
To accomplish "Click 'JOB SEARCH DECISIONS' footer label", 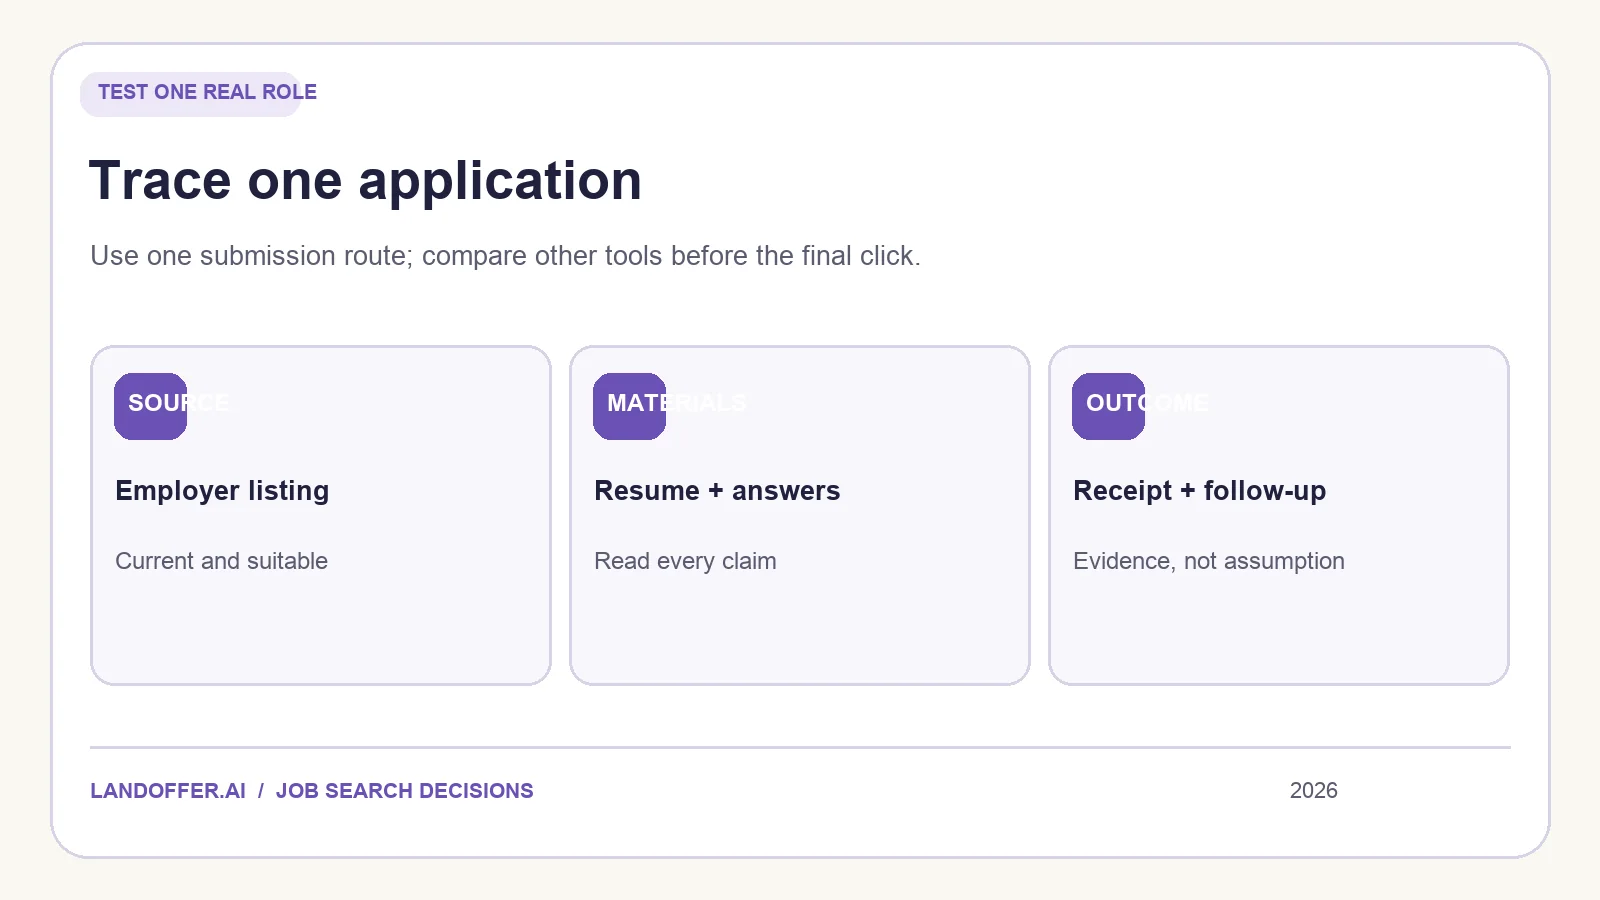I will click(x=404, y=791).
